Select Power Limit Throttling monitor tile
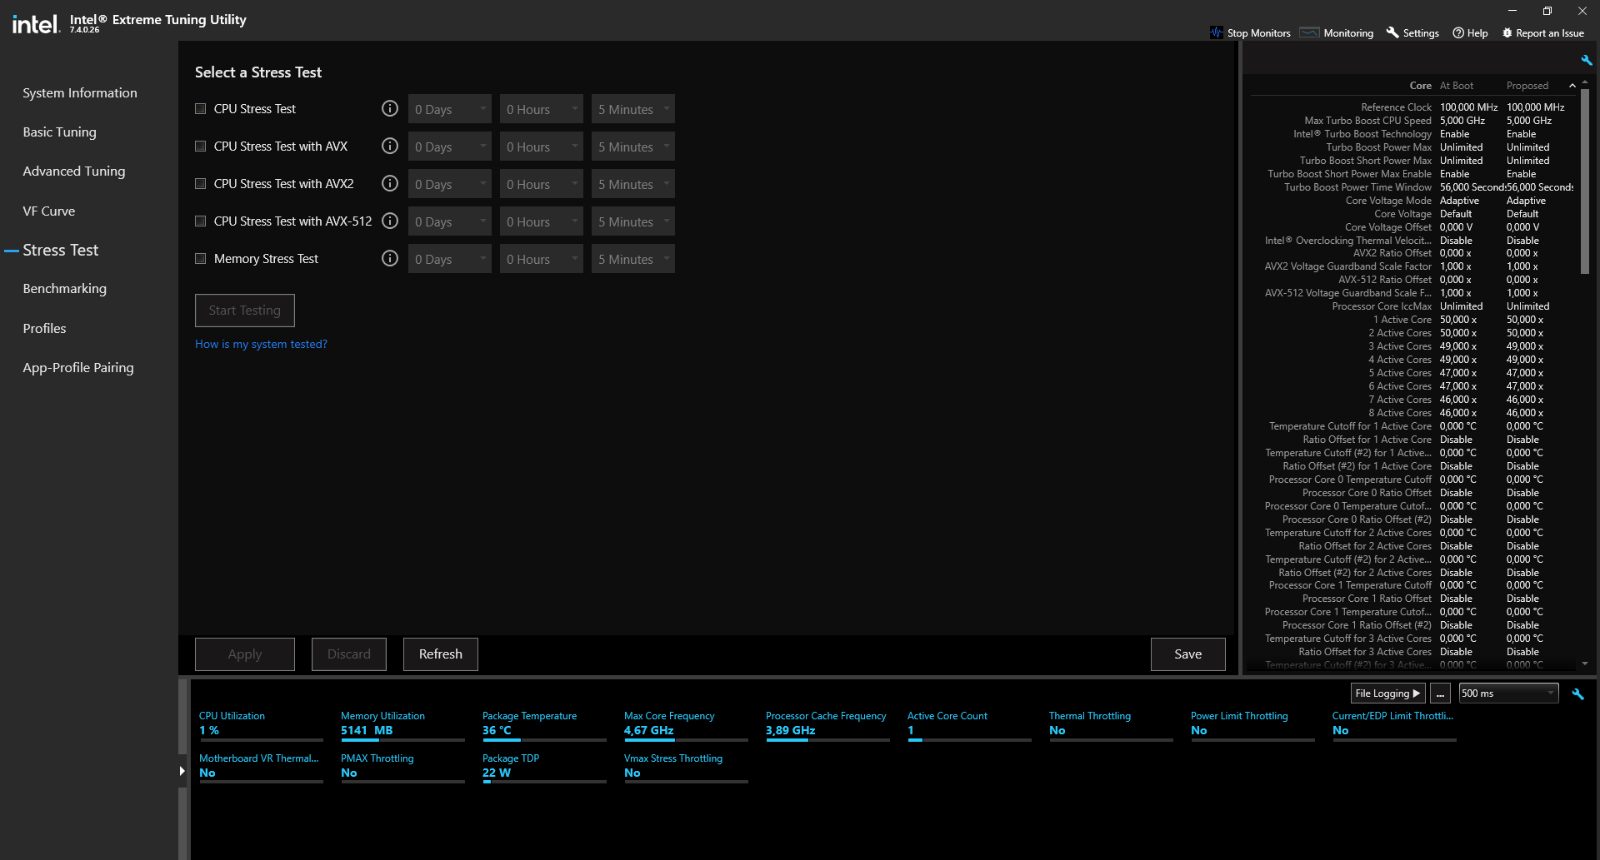 [x=1253, y=726]
